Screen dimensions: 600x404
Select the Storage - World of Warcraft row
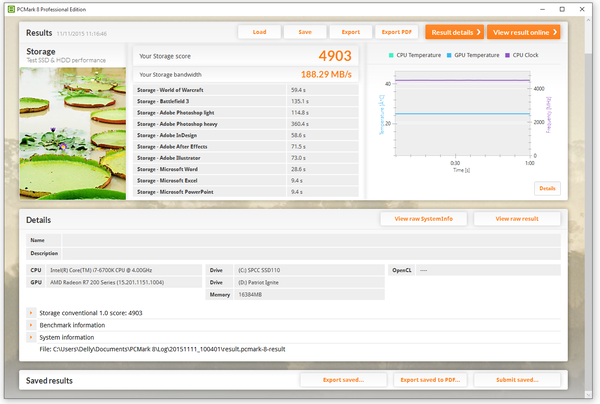[246, 90]
